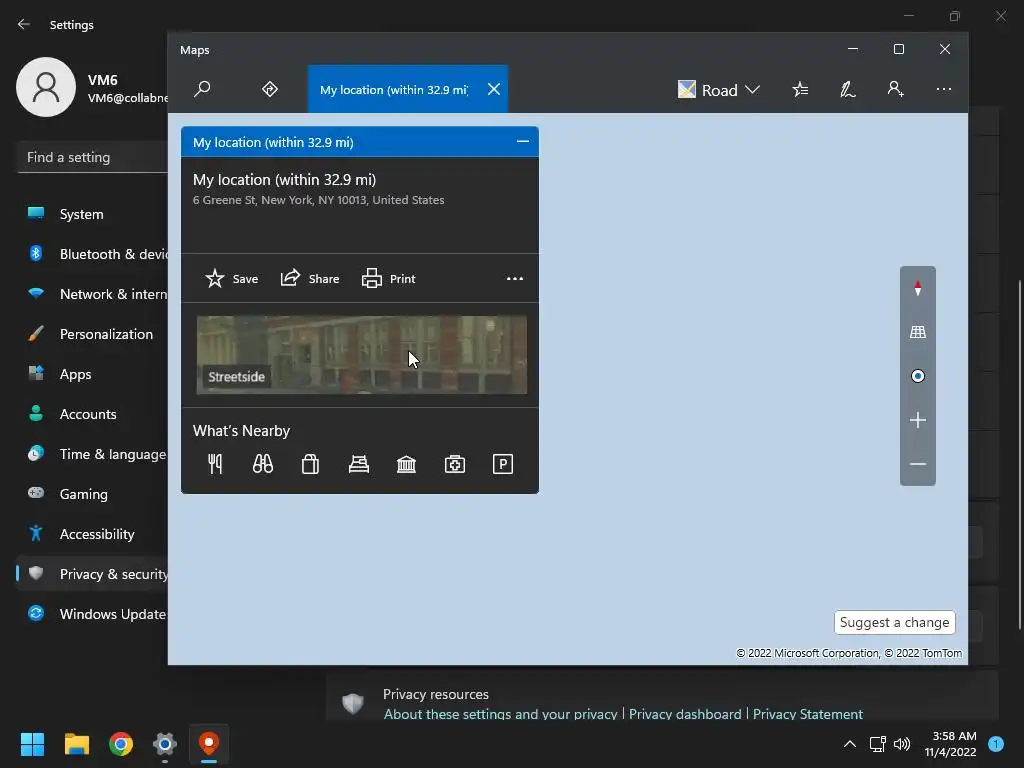This screenshot has height=768, width=1024.
Task: Click the address 6 Greene St text
Action: point(318,200)
